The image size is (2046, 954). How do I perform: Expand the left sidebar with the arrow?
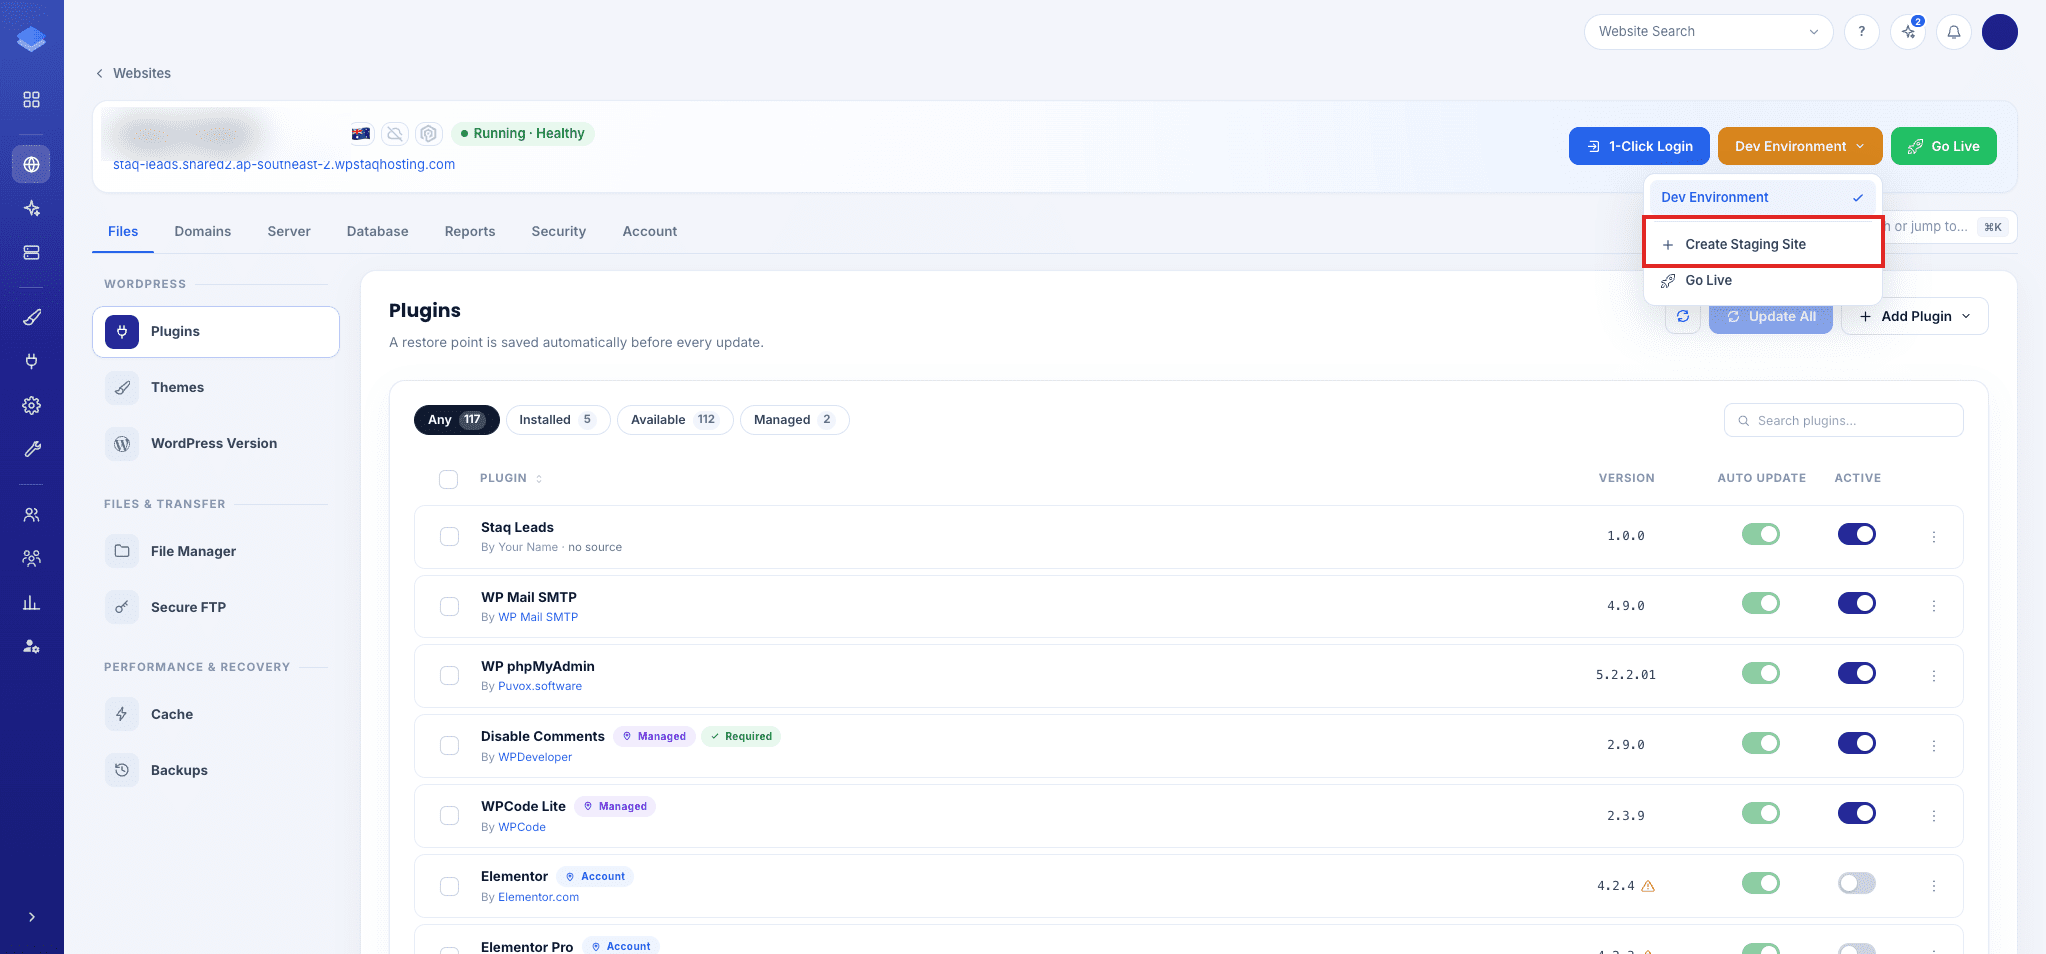31,917
